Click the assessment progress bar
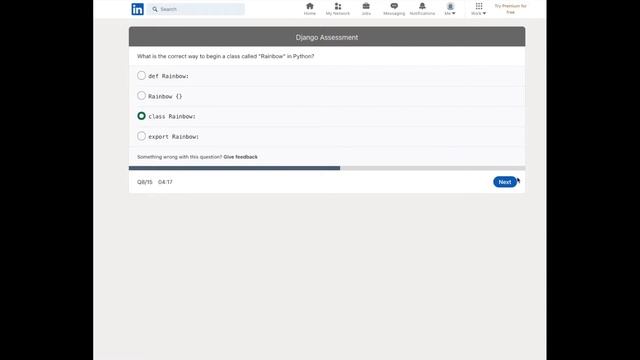Viewport: 640px width, 360px height. point(327,168)
